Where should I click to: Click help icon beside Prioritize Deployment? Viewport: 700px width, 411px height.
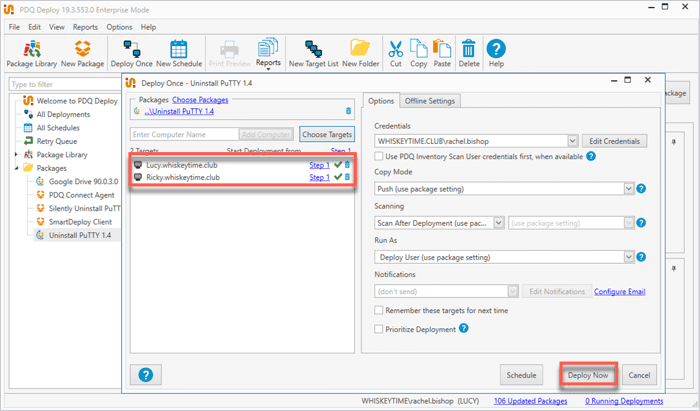(464, 329)
